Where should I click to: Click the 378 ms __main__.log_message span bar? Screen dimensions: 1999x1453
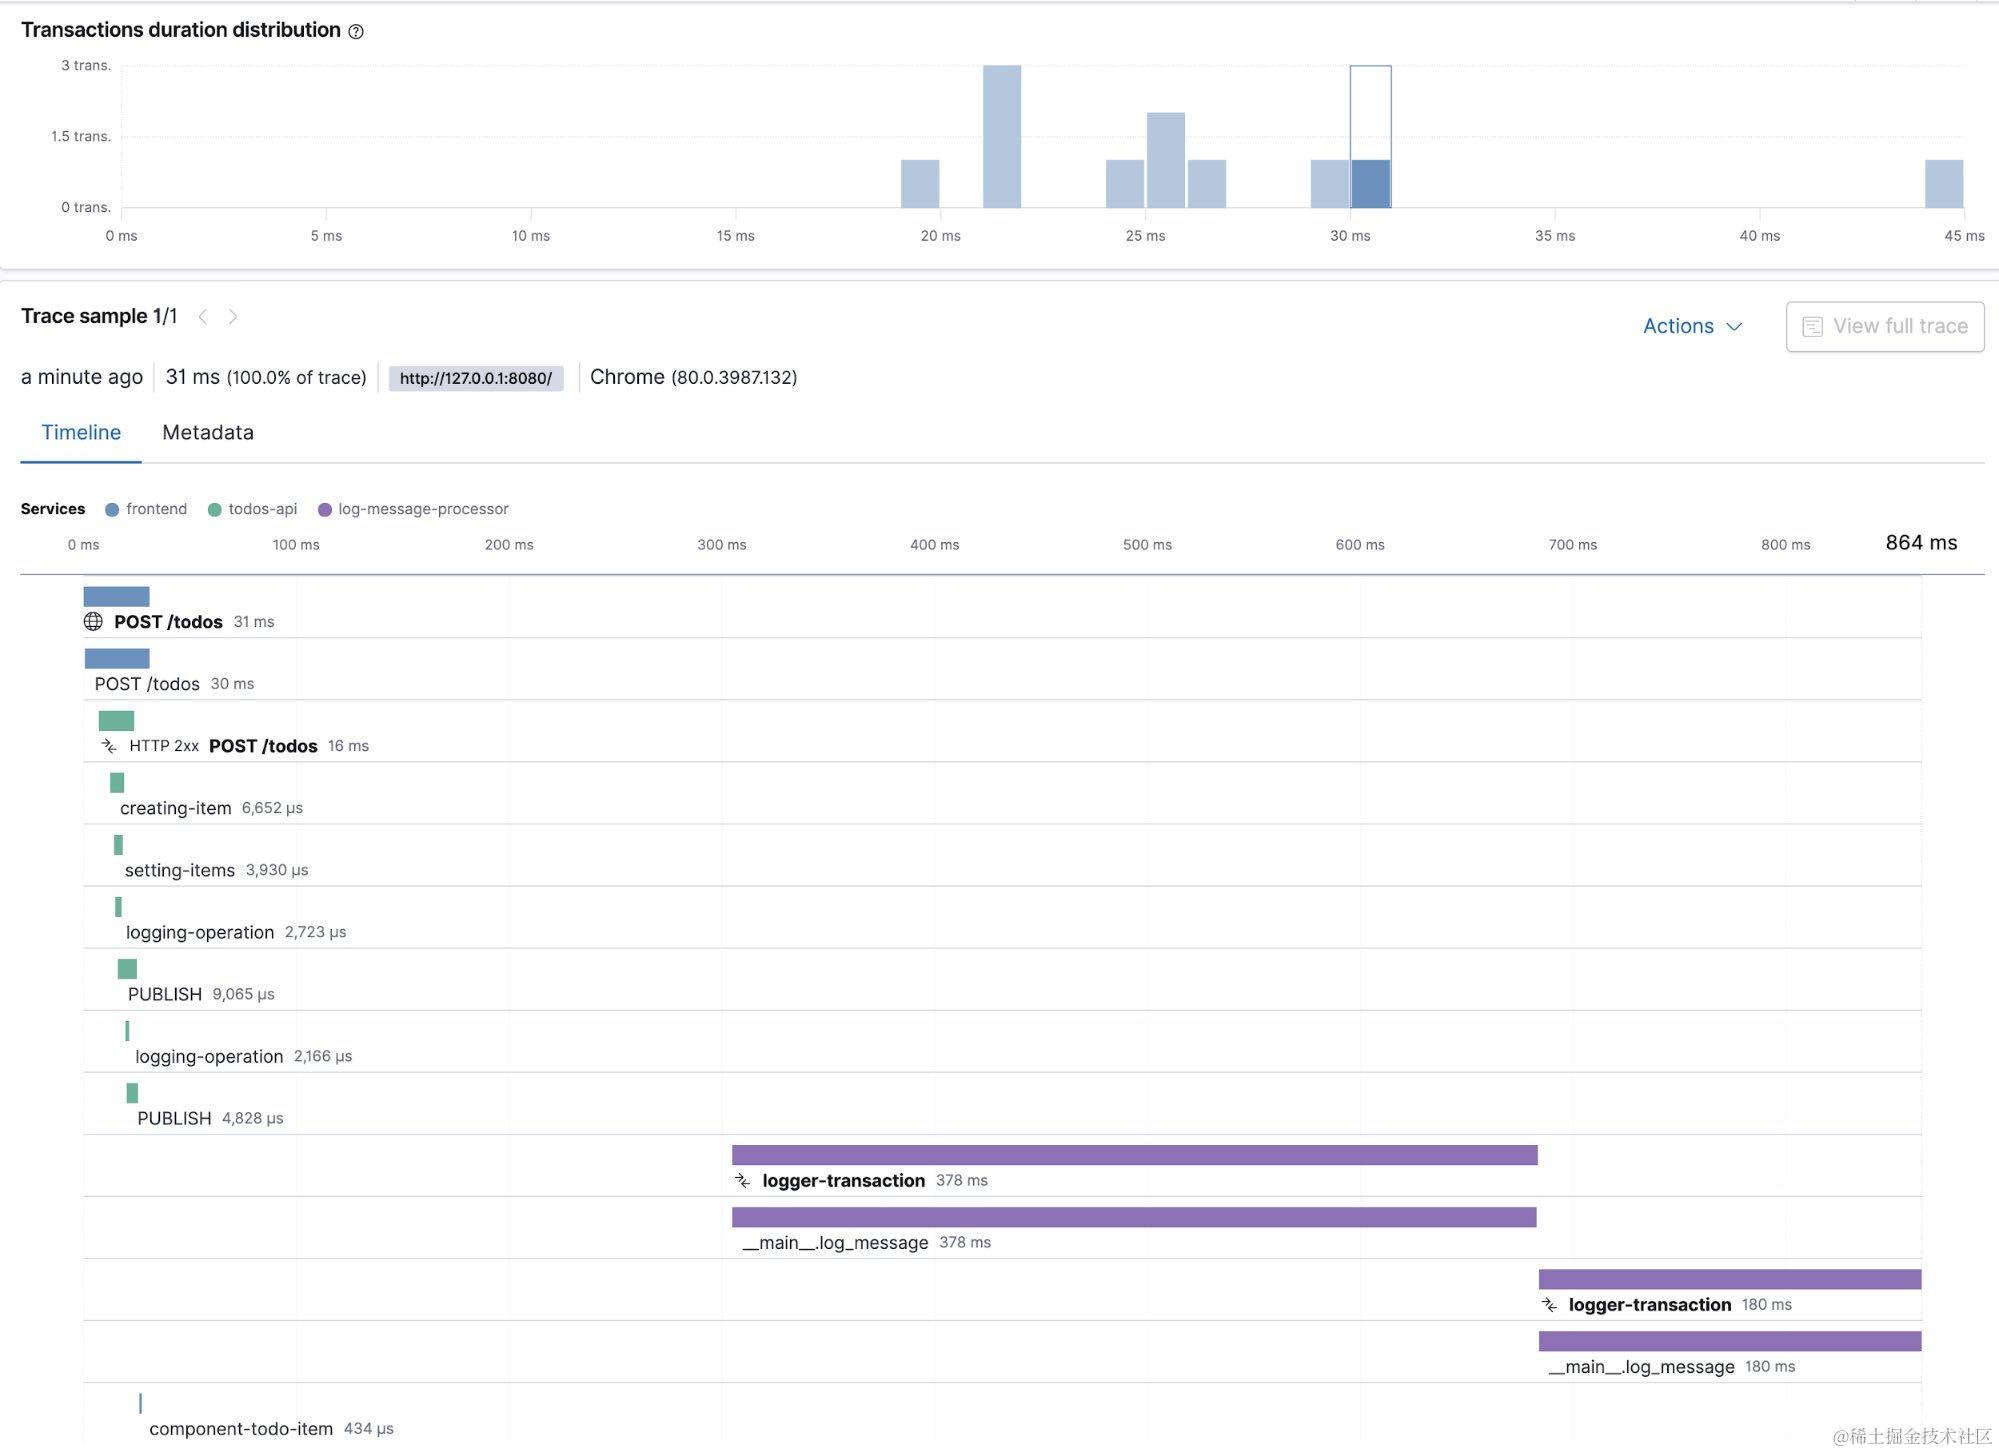click(x=1133, y=1217)
